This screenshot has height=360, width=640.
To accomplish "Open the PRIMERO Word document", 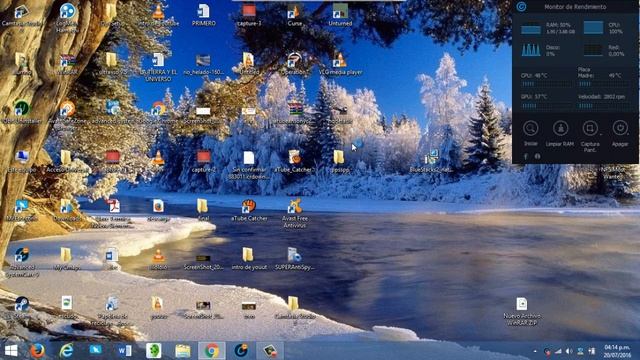I will point(203,15).
